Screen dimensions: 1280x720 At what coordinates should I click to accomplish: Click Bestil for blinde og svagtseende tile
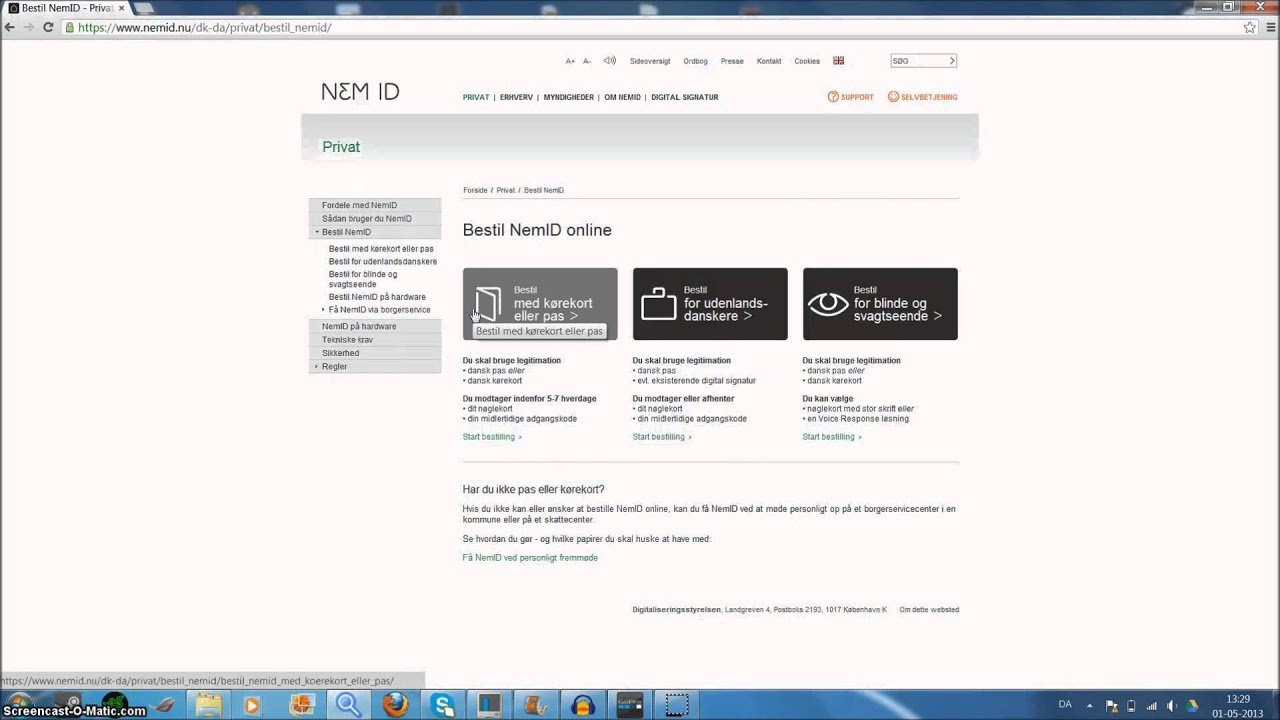click(880, 304)
